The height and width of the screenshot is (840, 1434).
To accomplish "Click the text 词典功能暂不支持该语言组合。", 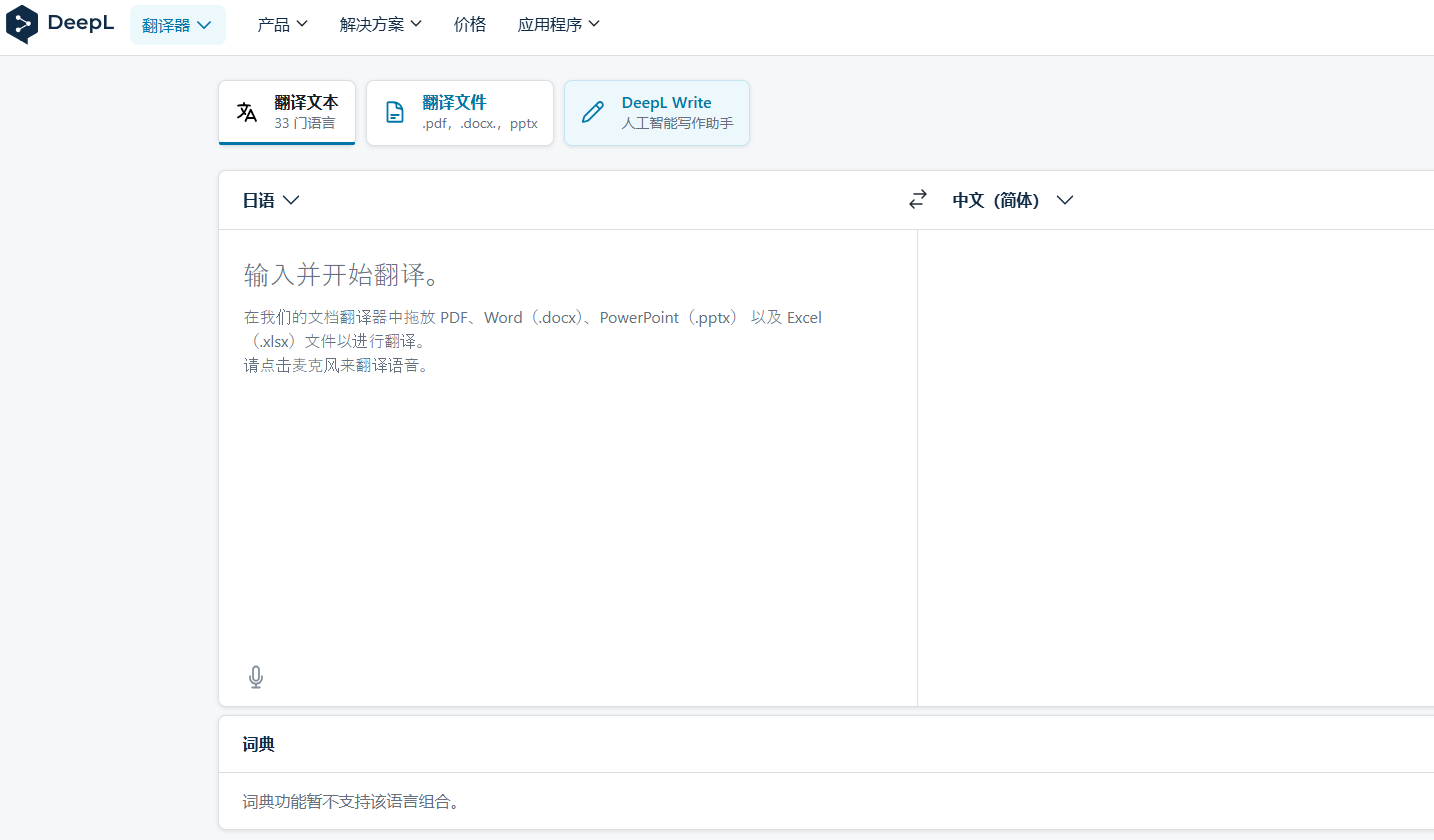I will 351,801.
